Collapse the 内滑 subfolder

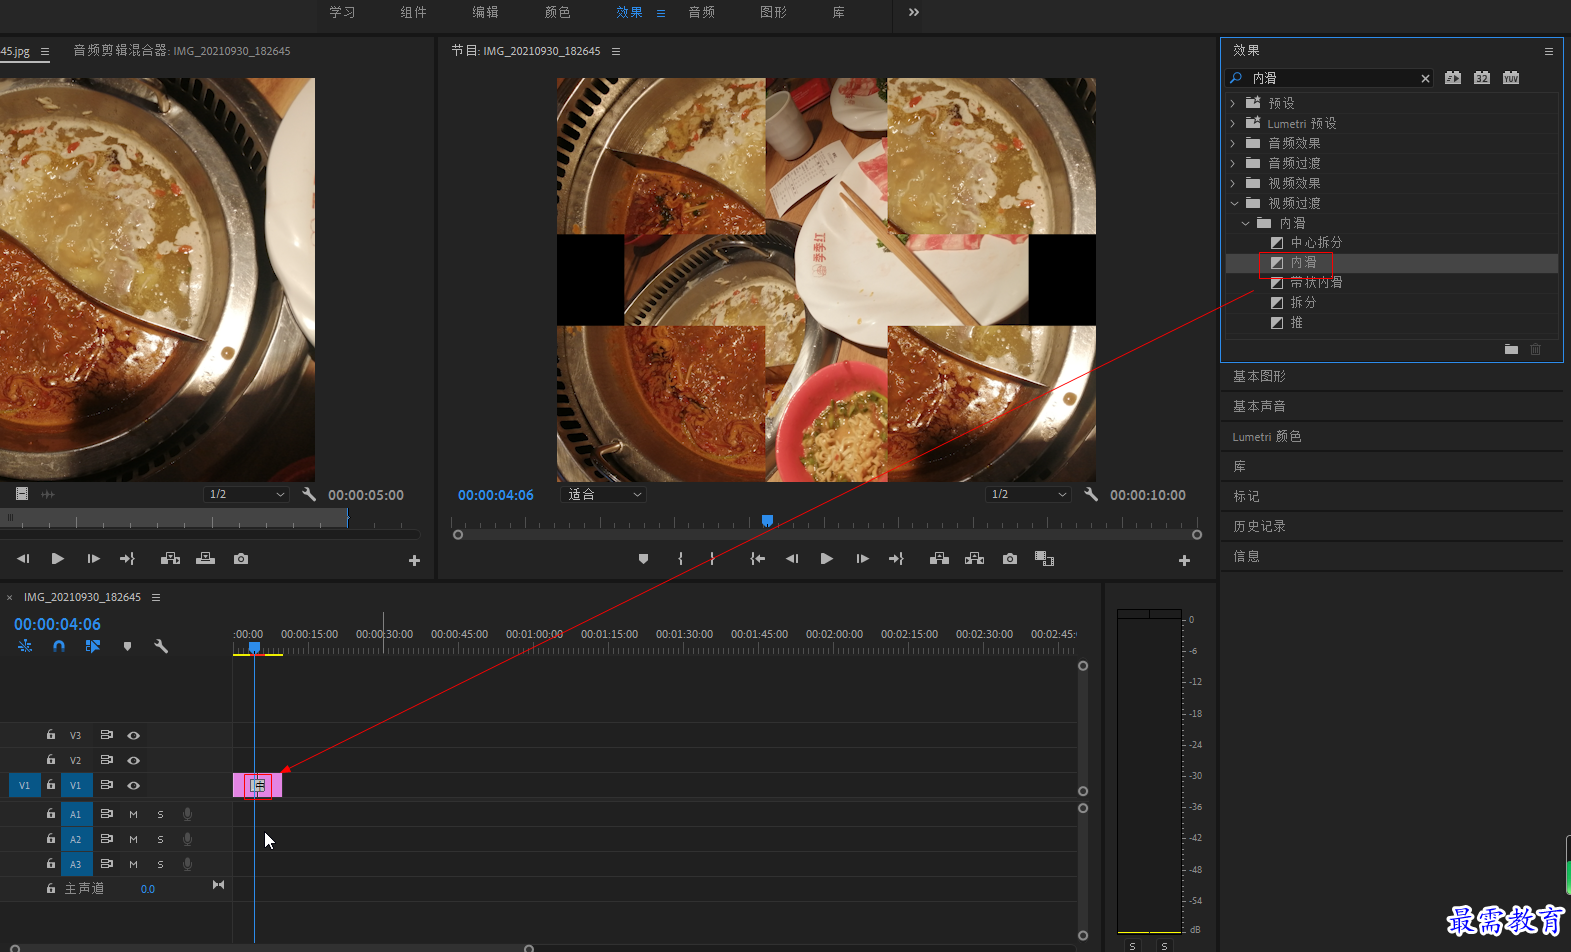[x=1245, y=223]
